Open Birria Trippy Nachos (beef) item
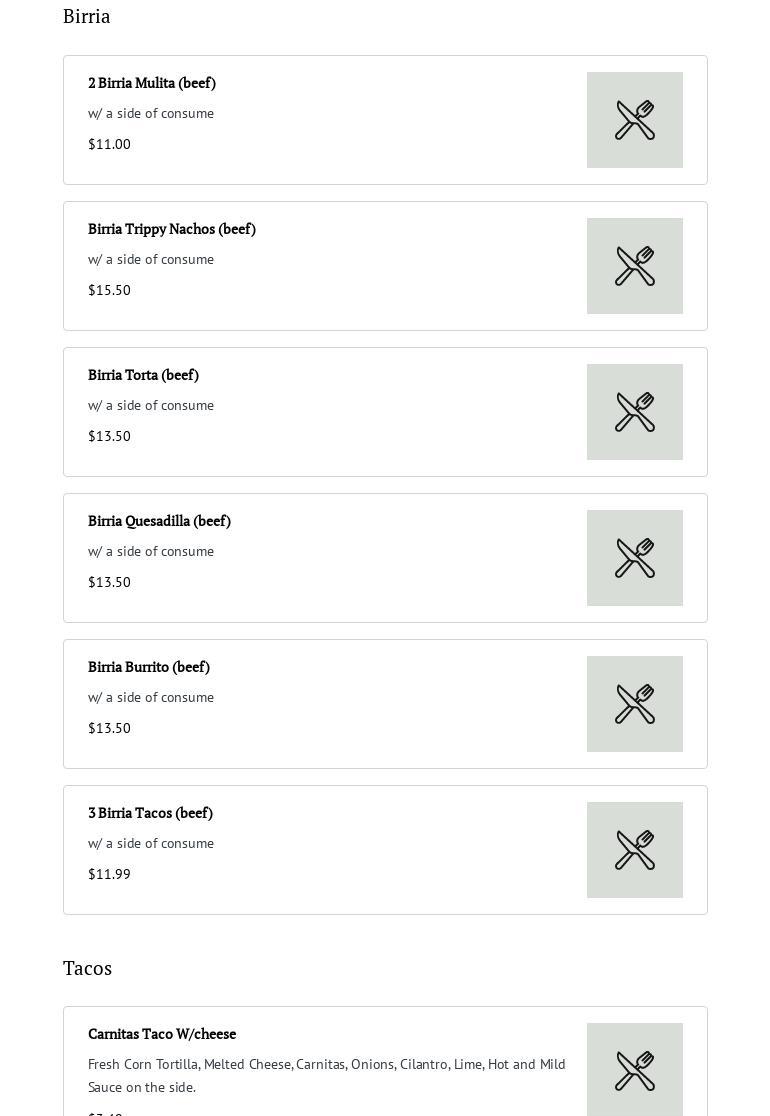The height and width of the screenshot is (1116, 770). (x=172, y=229)
